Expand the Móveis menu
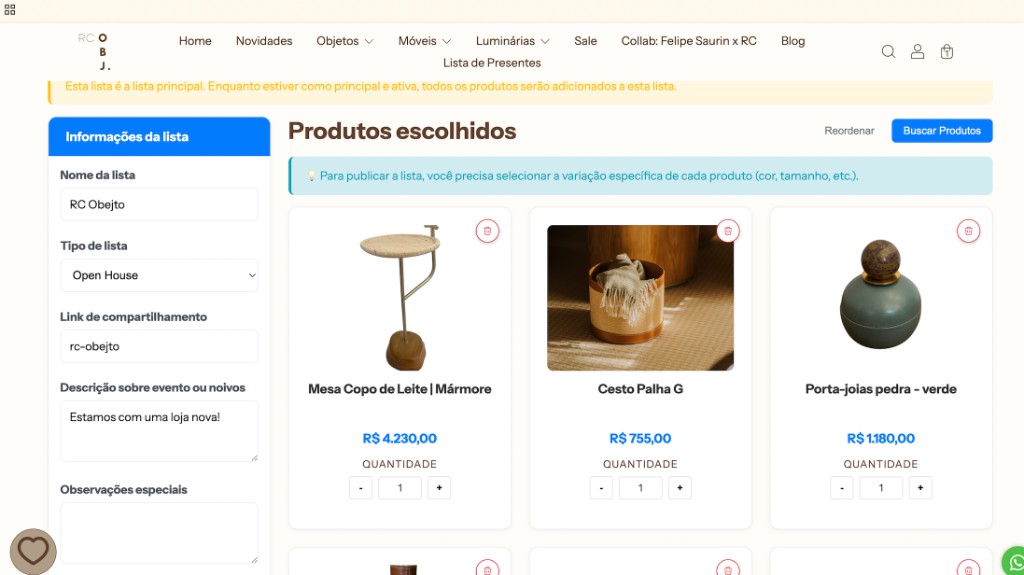The image size is (1024, 575). (424, 41)
